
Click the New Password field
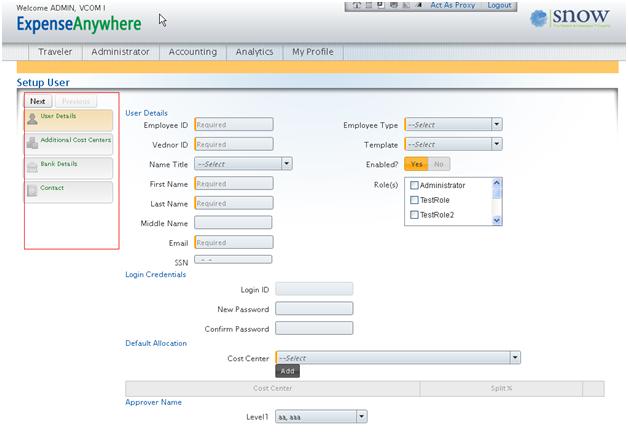(x=314, y=309)
